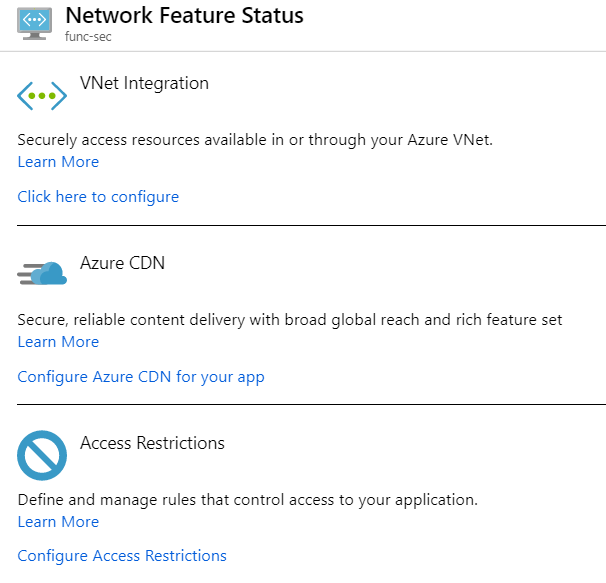
Task: Click the Network Feature Status title
Action: 184,16
